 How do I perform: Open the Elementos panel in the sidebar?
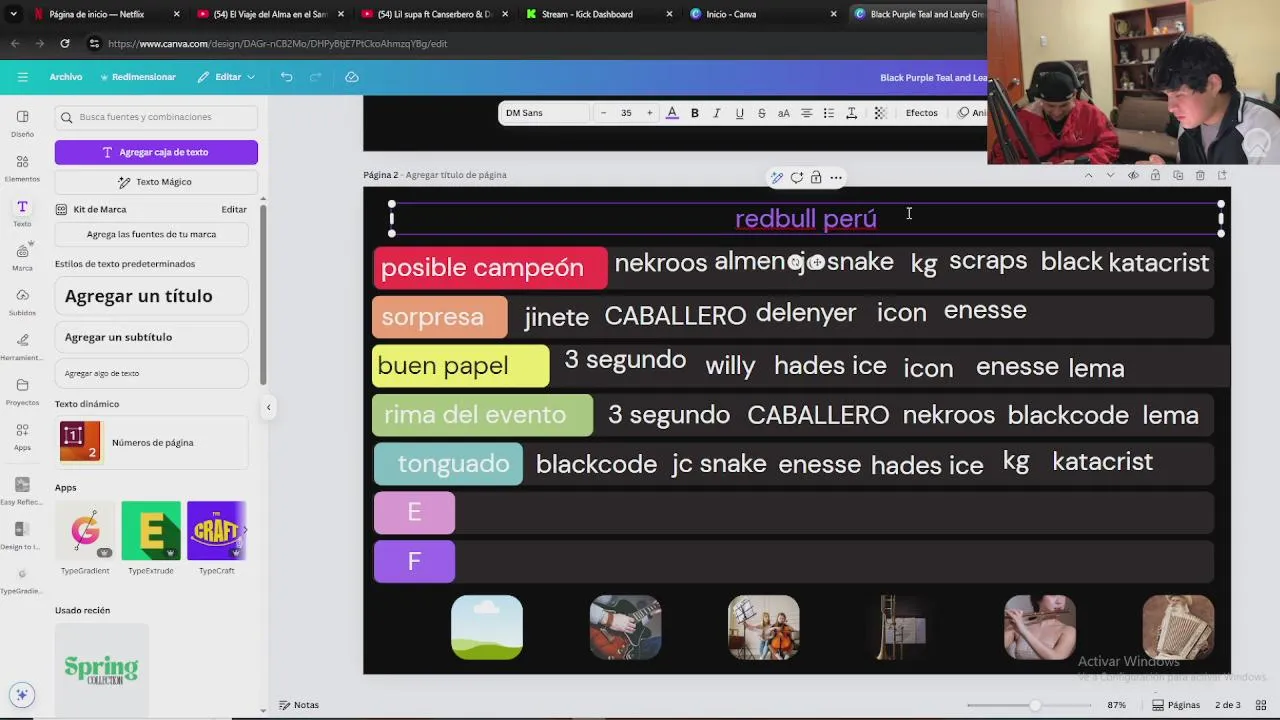tap(22, 168)
